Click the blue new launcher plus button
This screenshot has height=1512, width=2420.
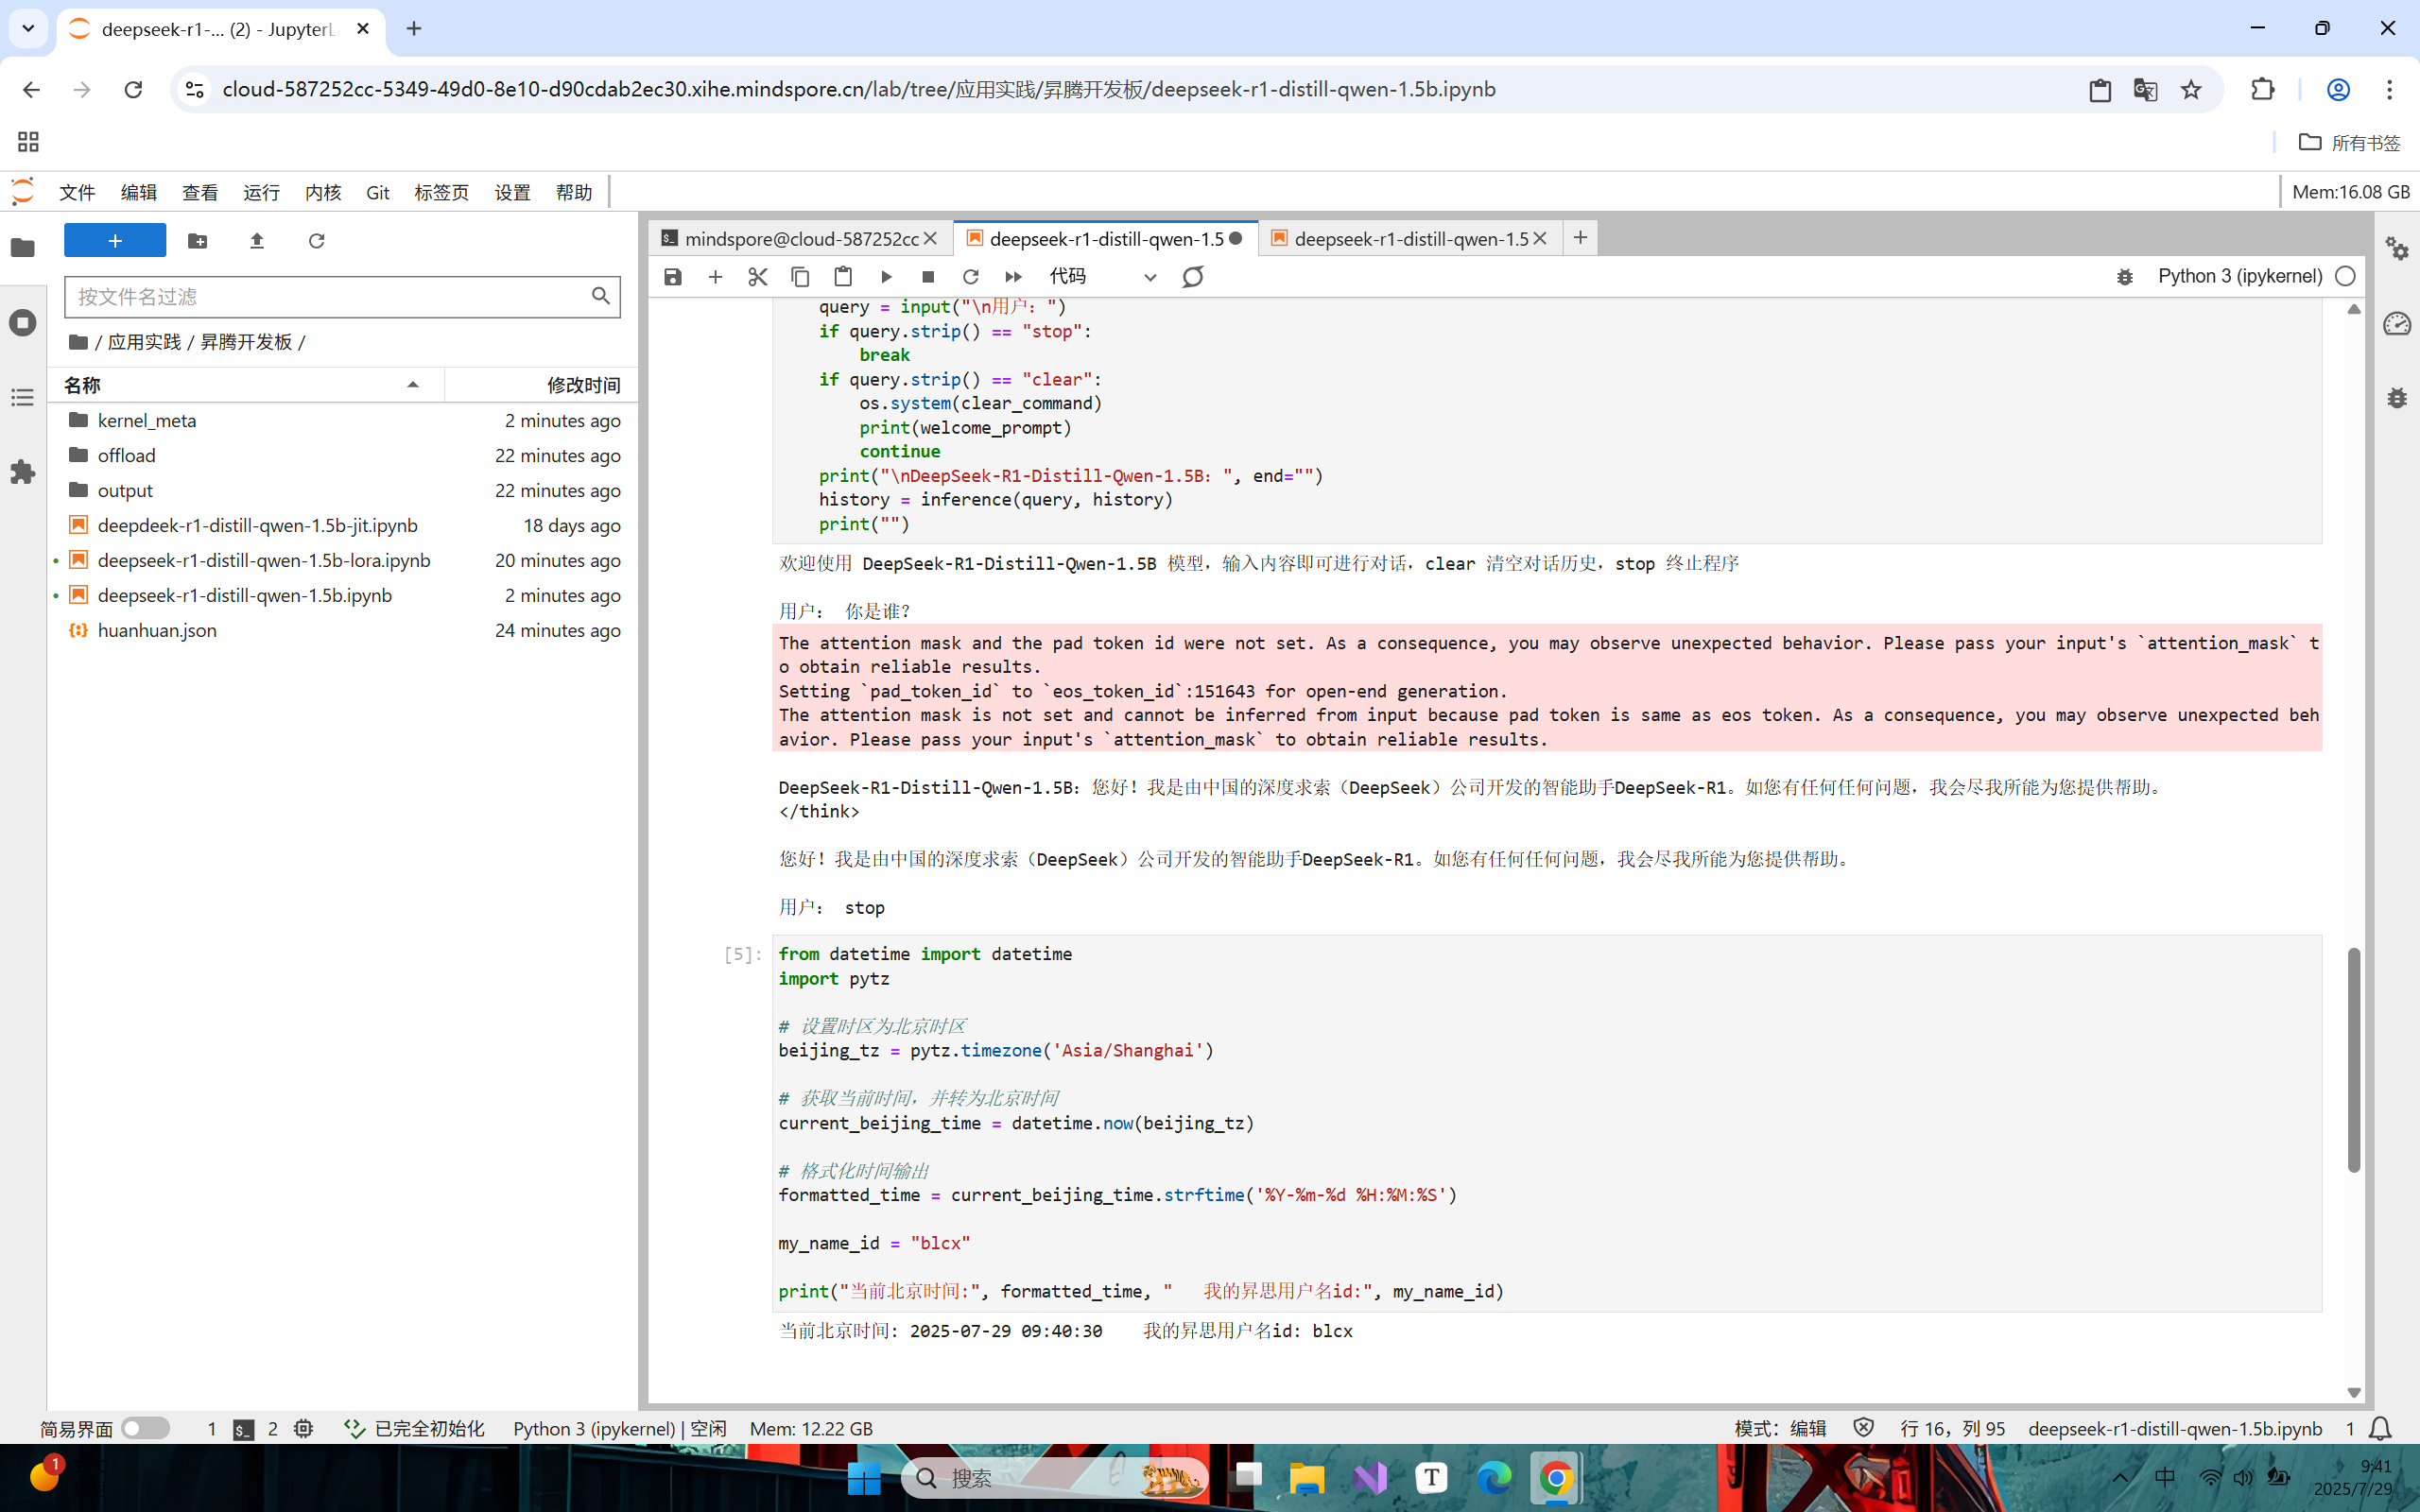click(x=115, y=241)
